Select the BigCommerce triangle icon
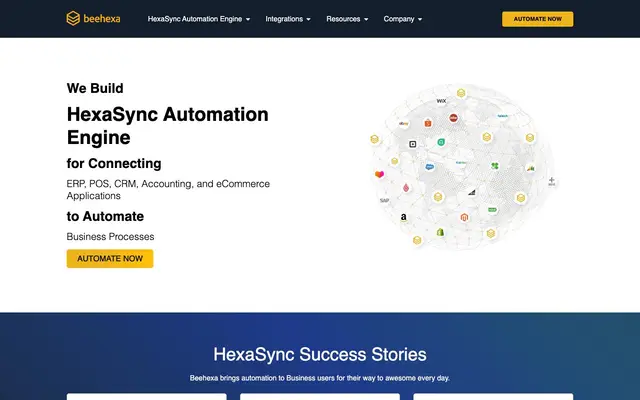Screen dimensions: 640x400 pos(472,192)
